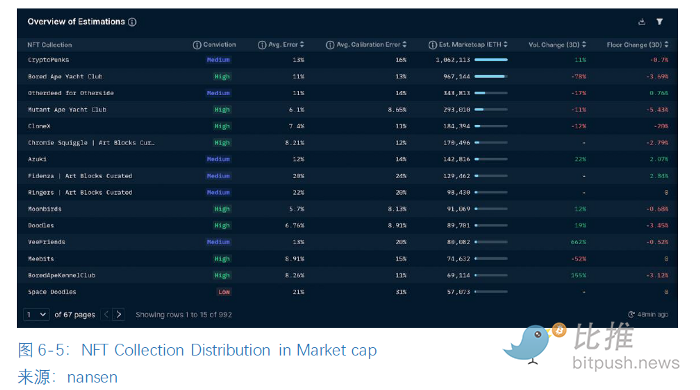The height and width of the screenshot is (390, 700).
Task: Select the Azuki collection row
Action: (347, 159)
